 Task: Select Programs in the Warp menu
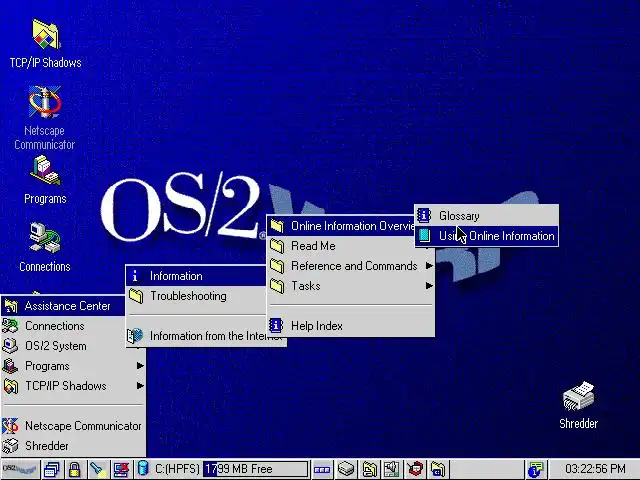click(73, 366)
